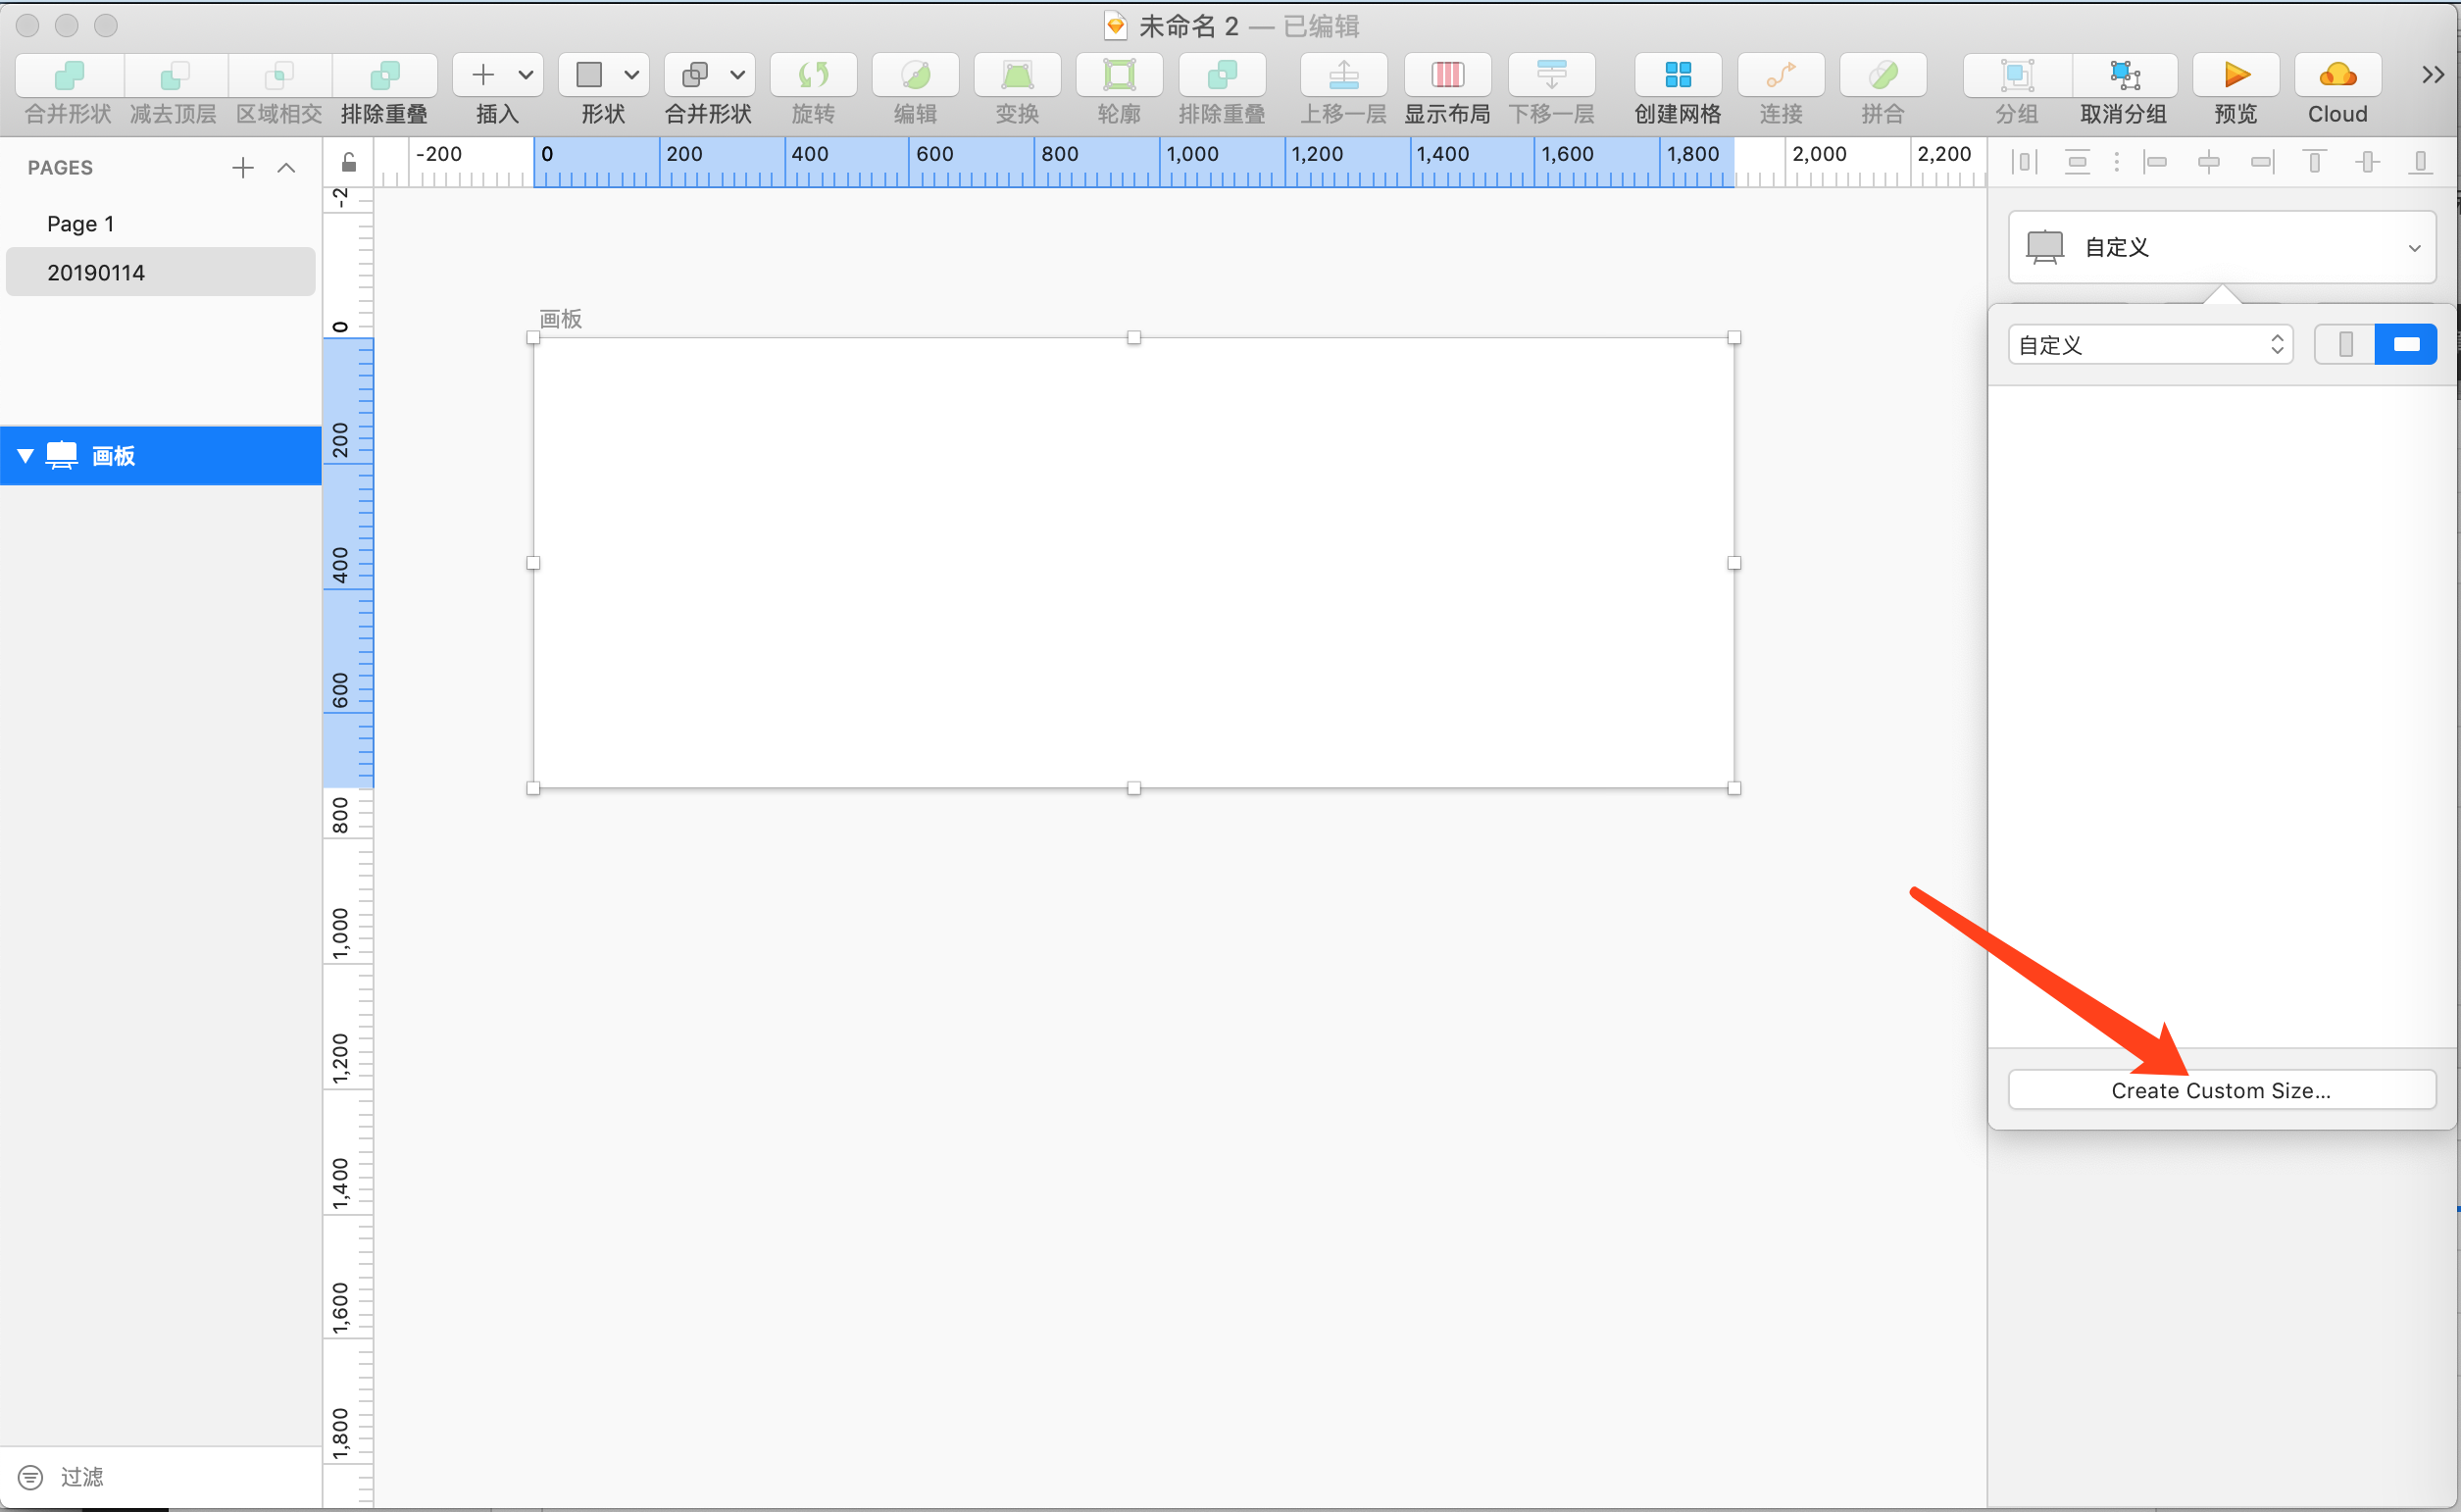
Task: Click the 排除重叠 shape icon
Action: pyautogui.click(x=384, y=76)
